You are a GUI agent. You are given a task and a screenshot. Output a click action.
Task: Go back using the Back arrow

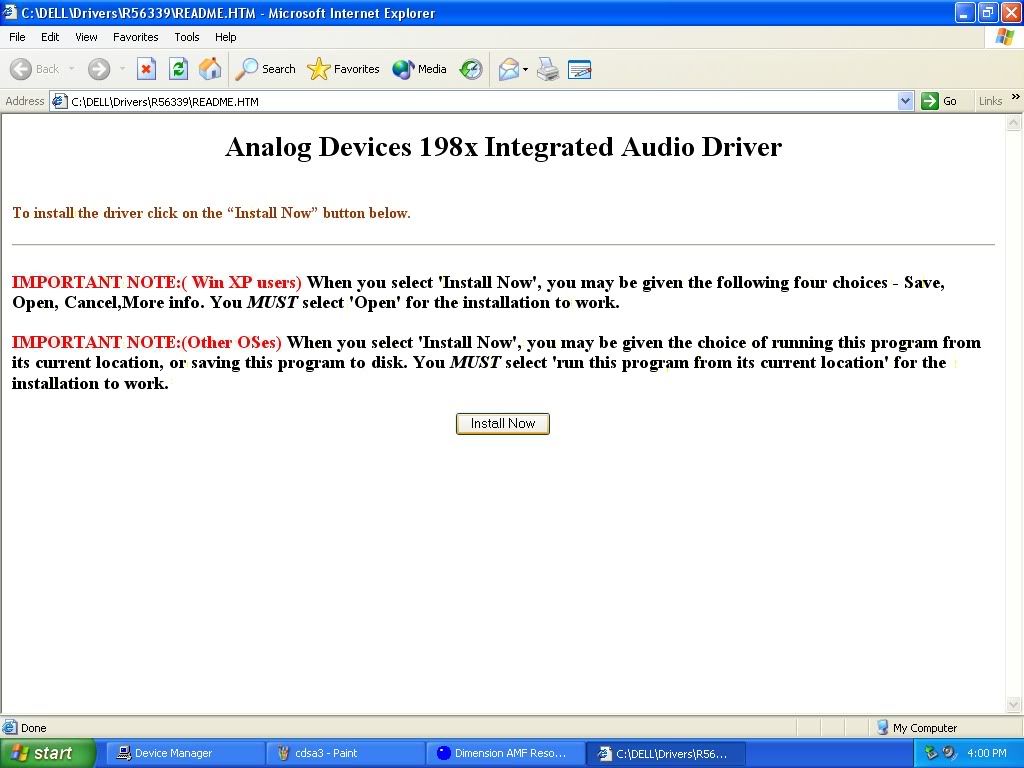[35, 69]
